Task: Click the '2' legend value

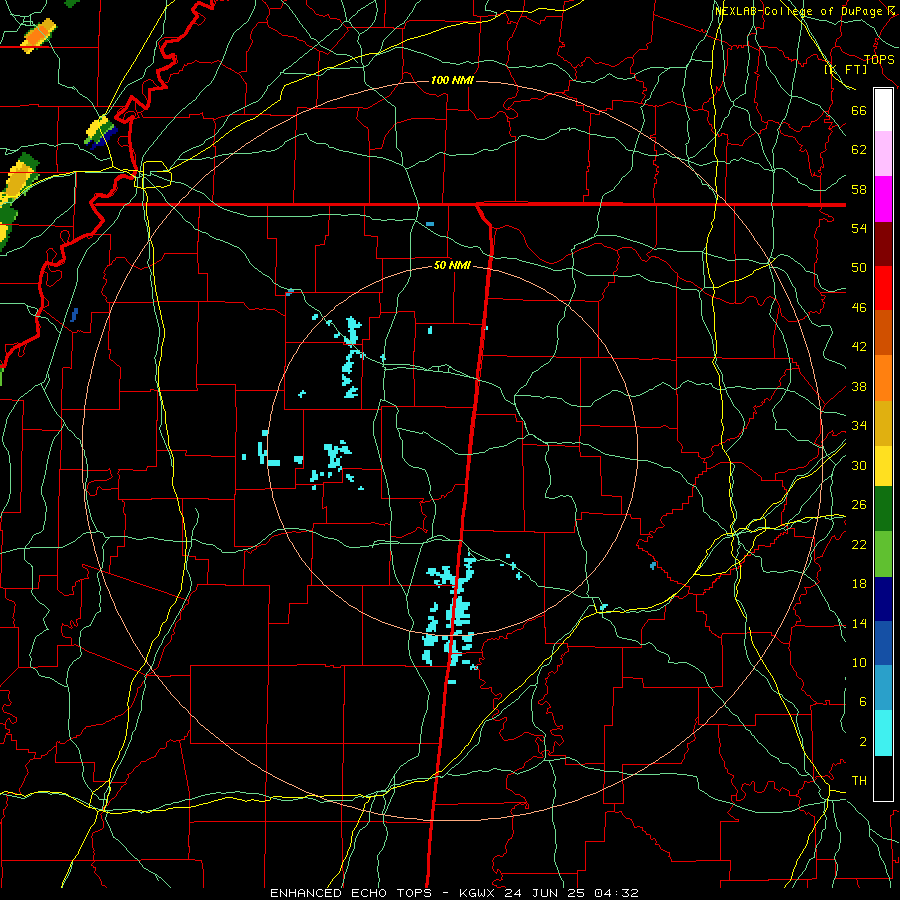Action: (x=863, y=742)
